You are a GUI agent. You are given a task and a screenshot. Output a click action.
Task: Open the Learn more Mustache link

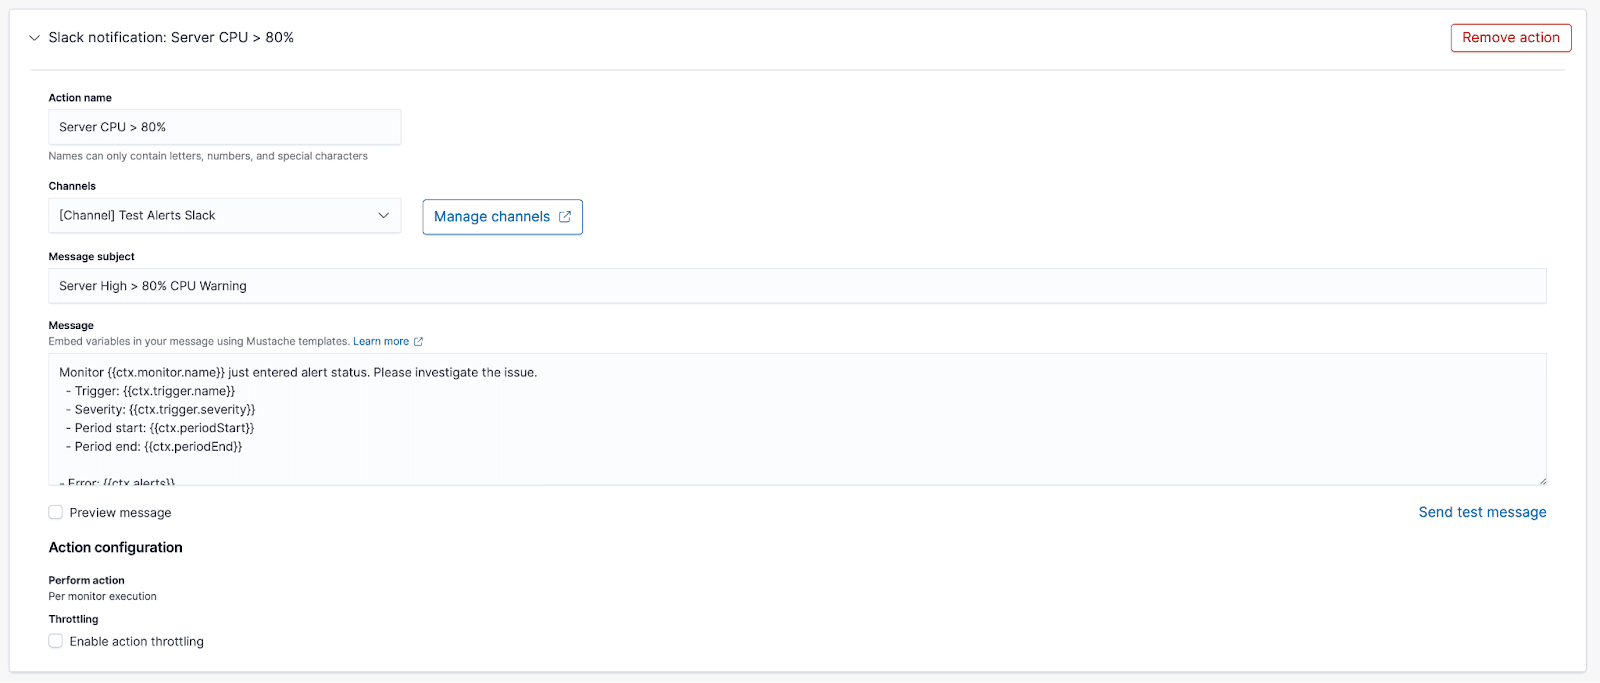click(x=380, y=342)
